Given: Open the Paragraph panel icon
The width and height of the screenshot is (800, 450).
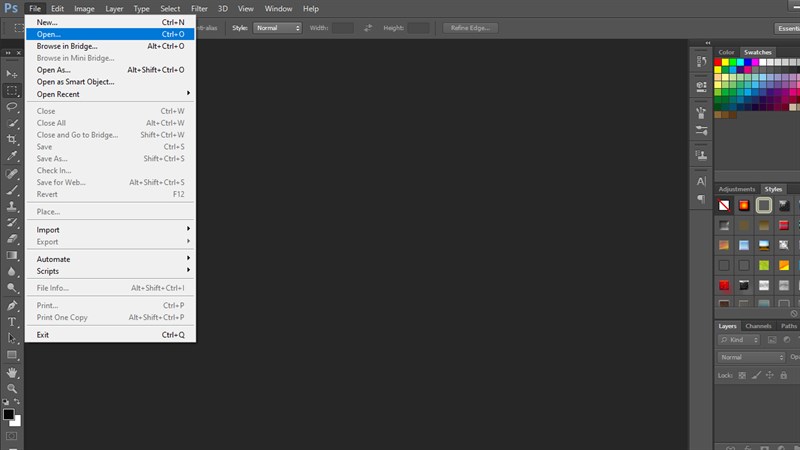Looking at the screenshot, I should tap(702, 198).
